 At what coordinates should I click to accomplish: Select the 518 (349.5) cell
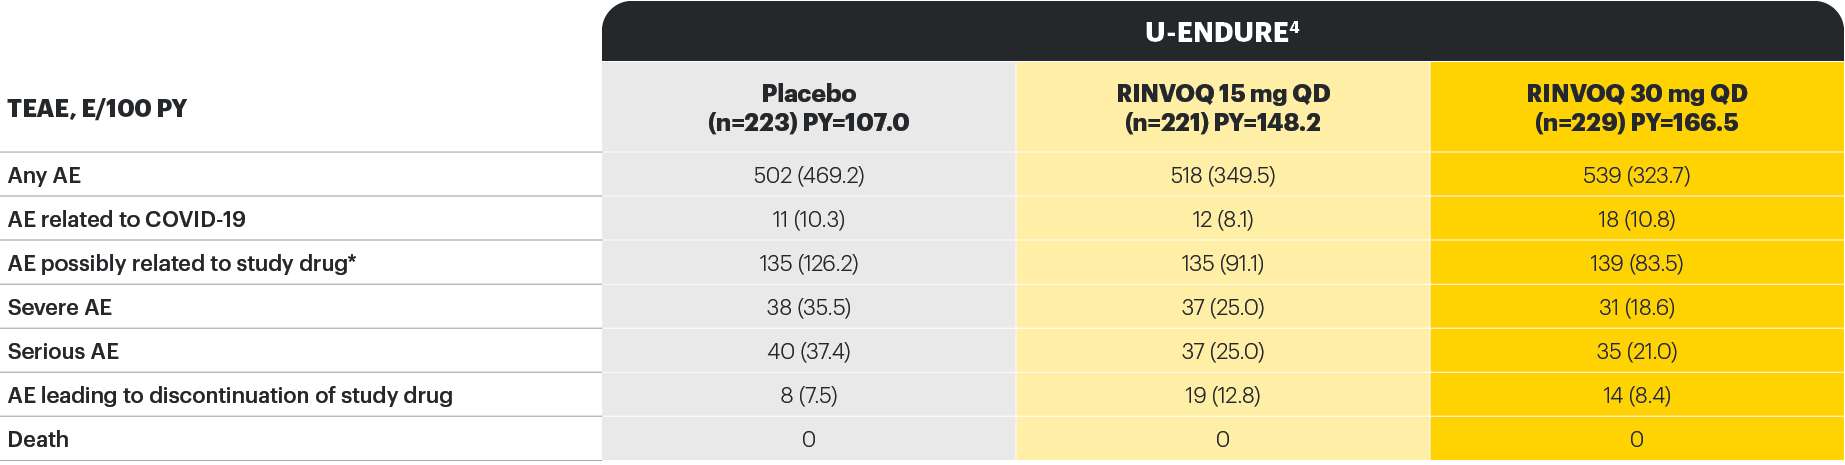click(x=1222, y=175)
